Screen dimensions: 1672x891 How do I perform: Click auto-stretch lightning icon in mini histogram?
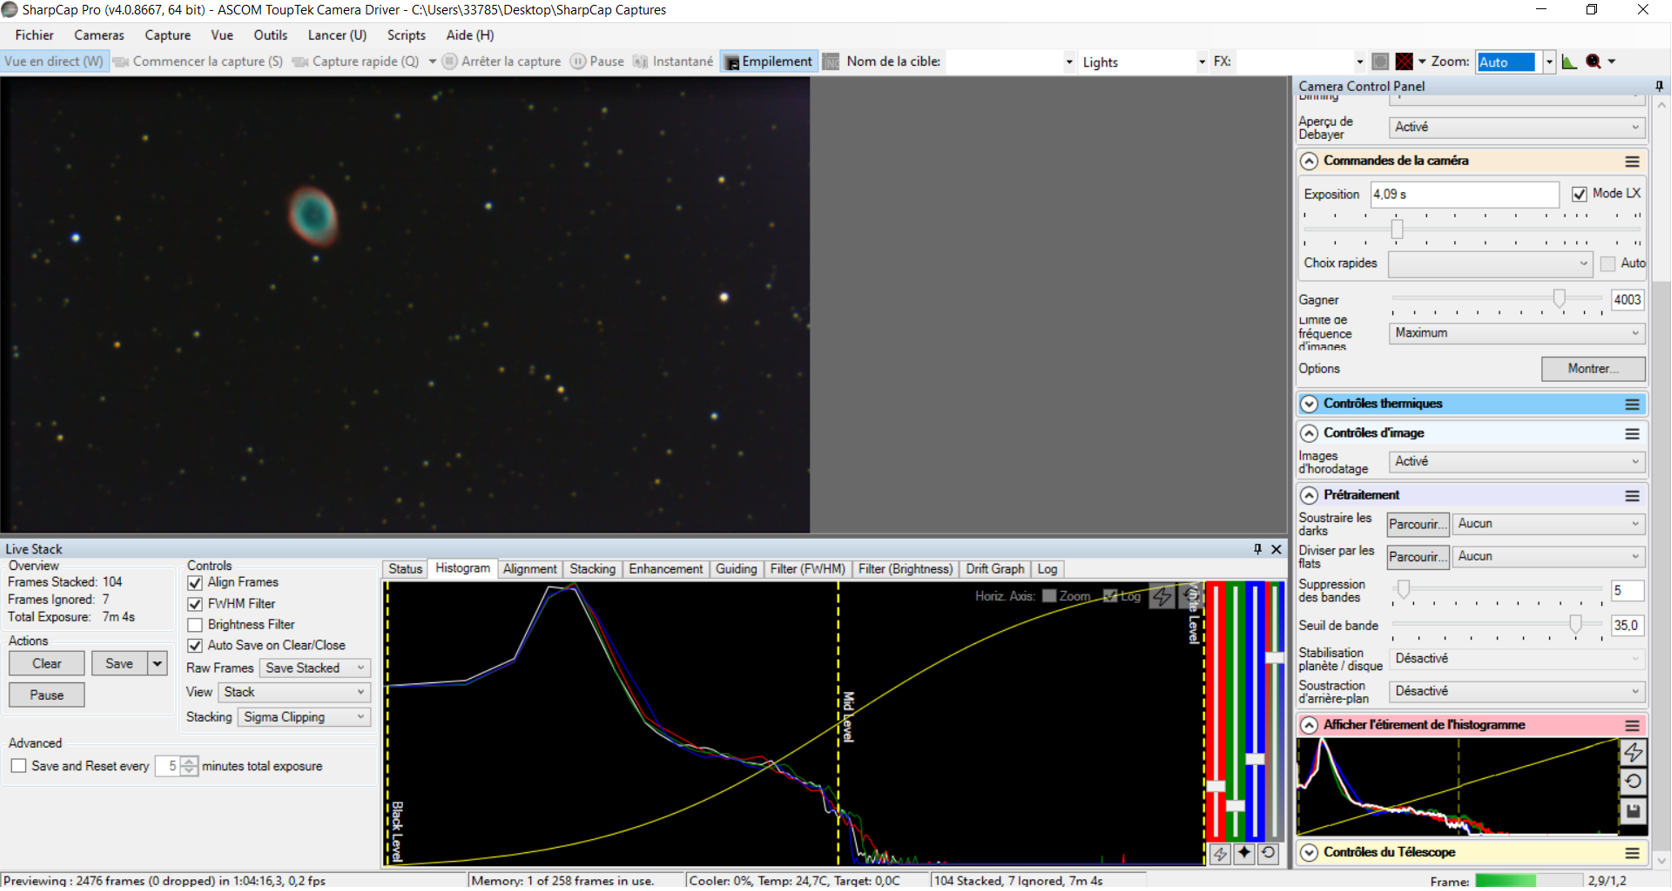(x=1633, y=752)
